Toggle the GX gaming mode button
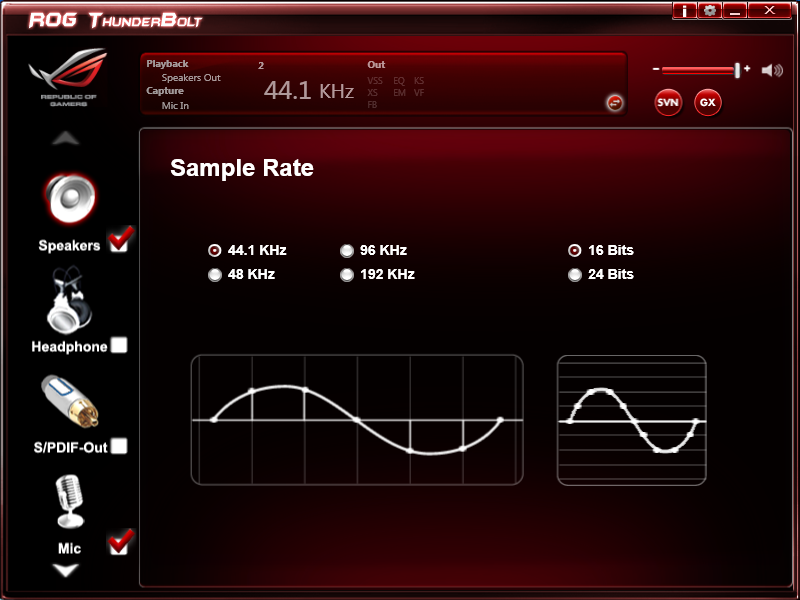Screen dimensions: 800x600 click(708, 103)
